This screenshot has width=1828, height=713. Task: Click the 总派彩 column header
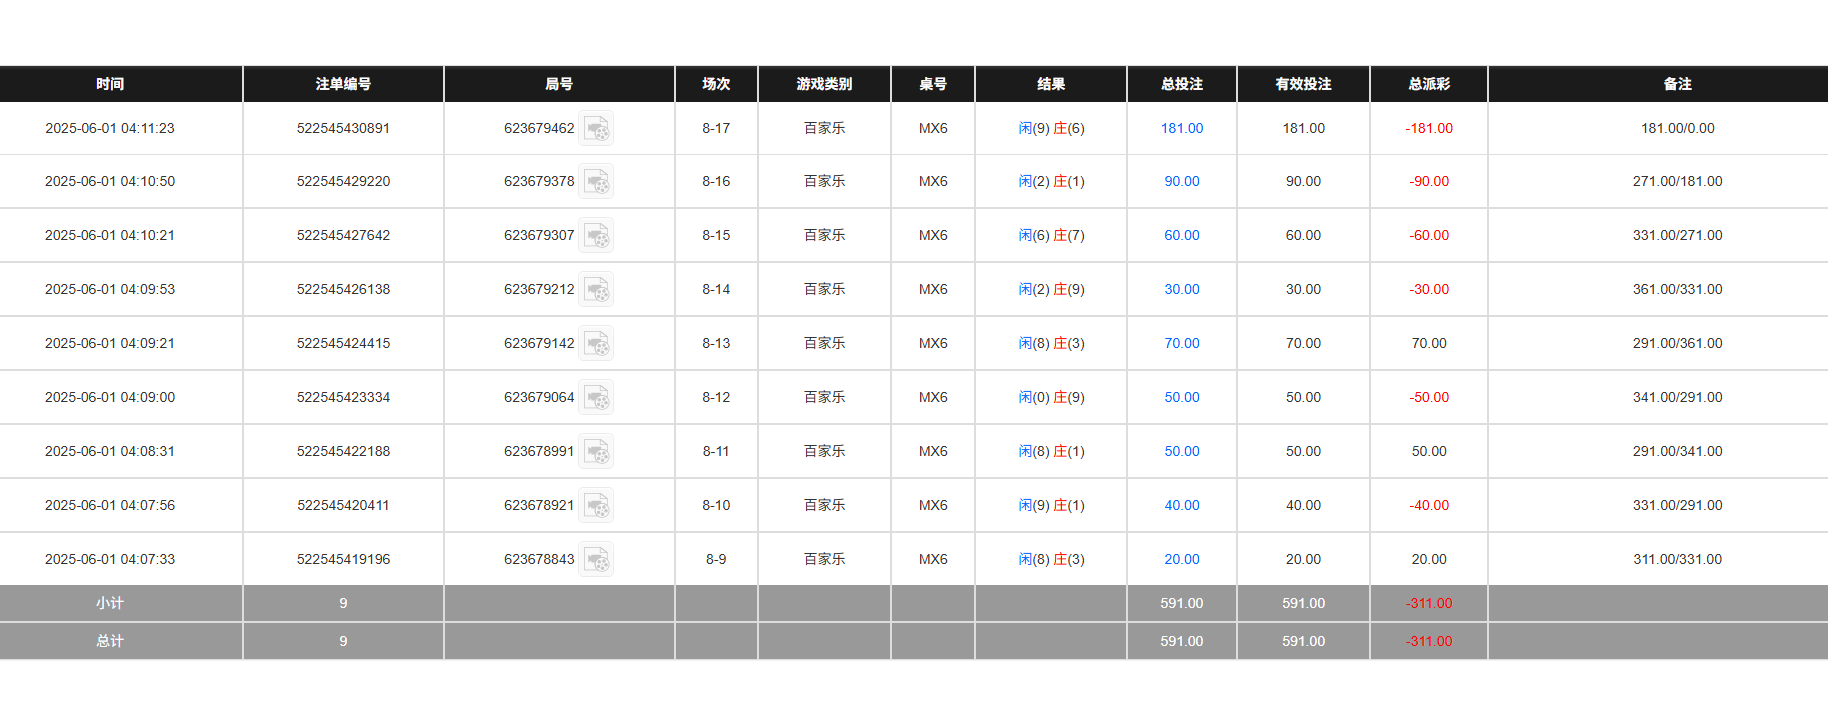click(x=1428, y=84)
